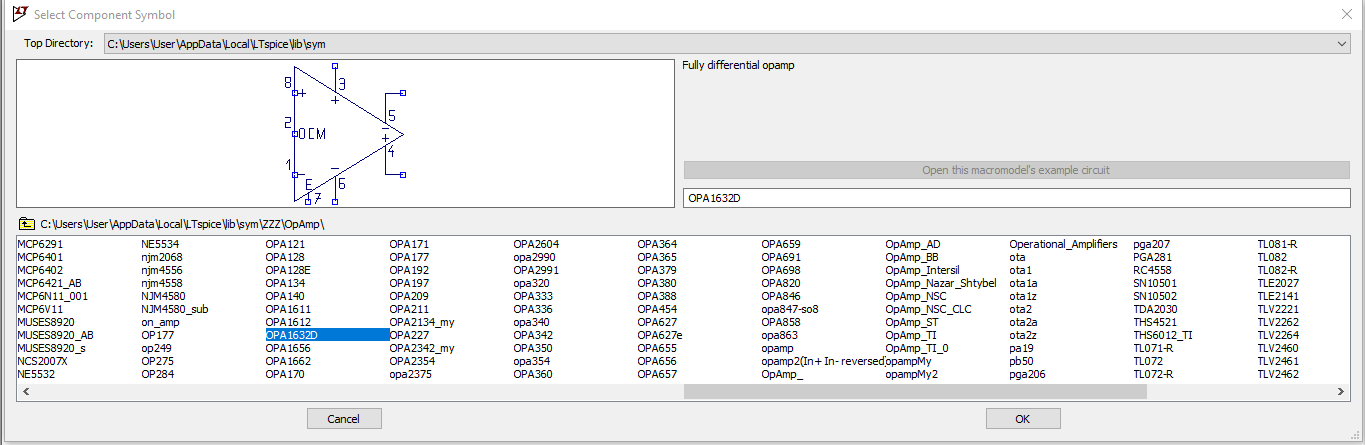
Task: Select the MUSES8920_AB entry
Action: pos(55,335)
